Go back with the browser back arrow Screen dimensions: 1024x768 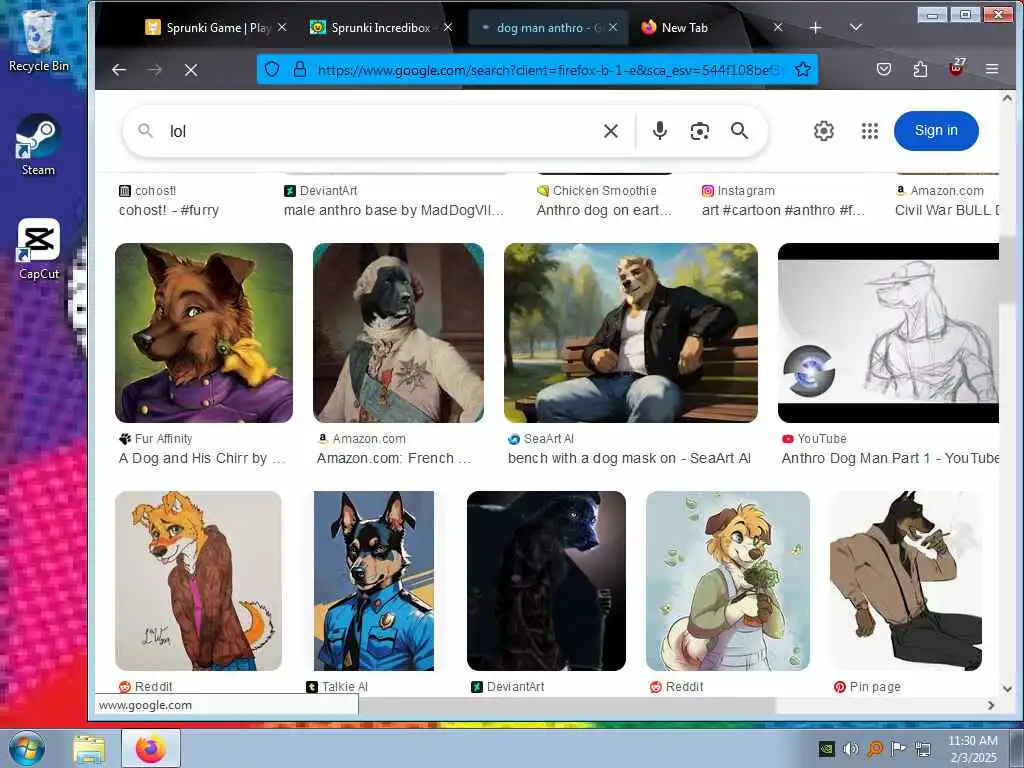click(118, 69)
